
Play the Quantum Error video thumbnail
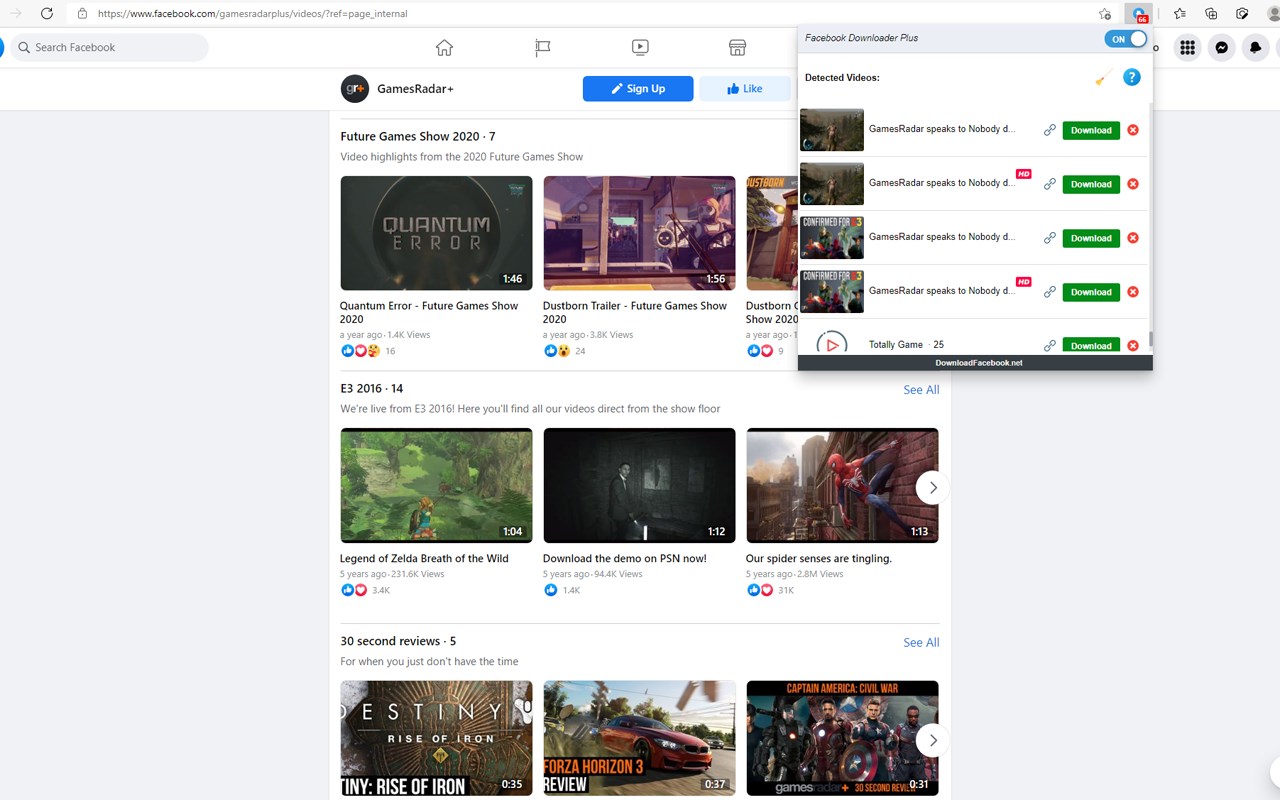coord(436,233)
